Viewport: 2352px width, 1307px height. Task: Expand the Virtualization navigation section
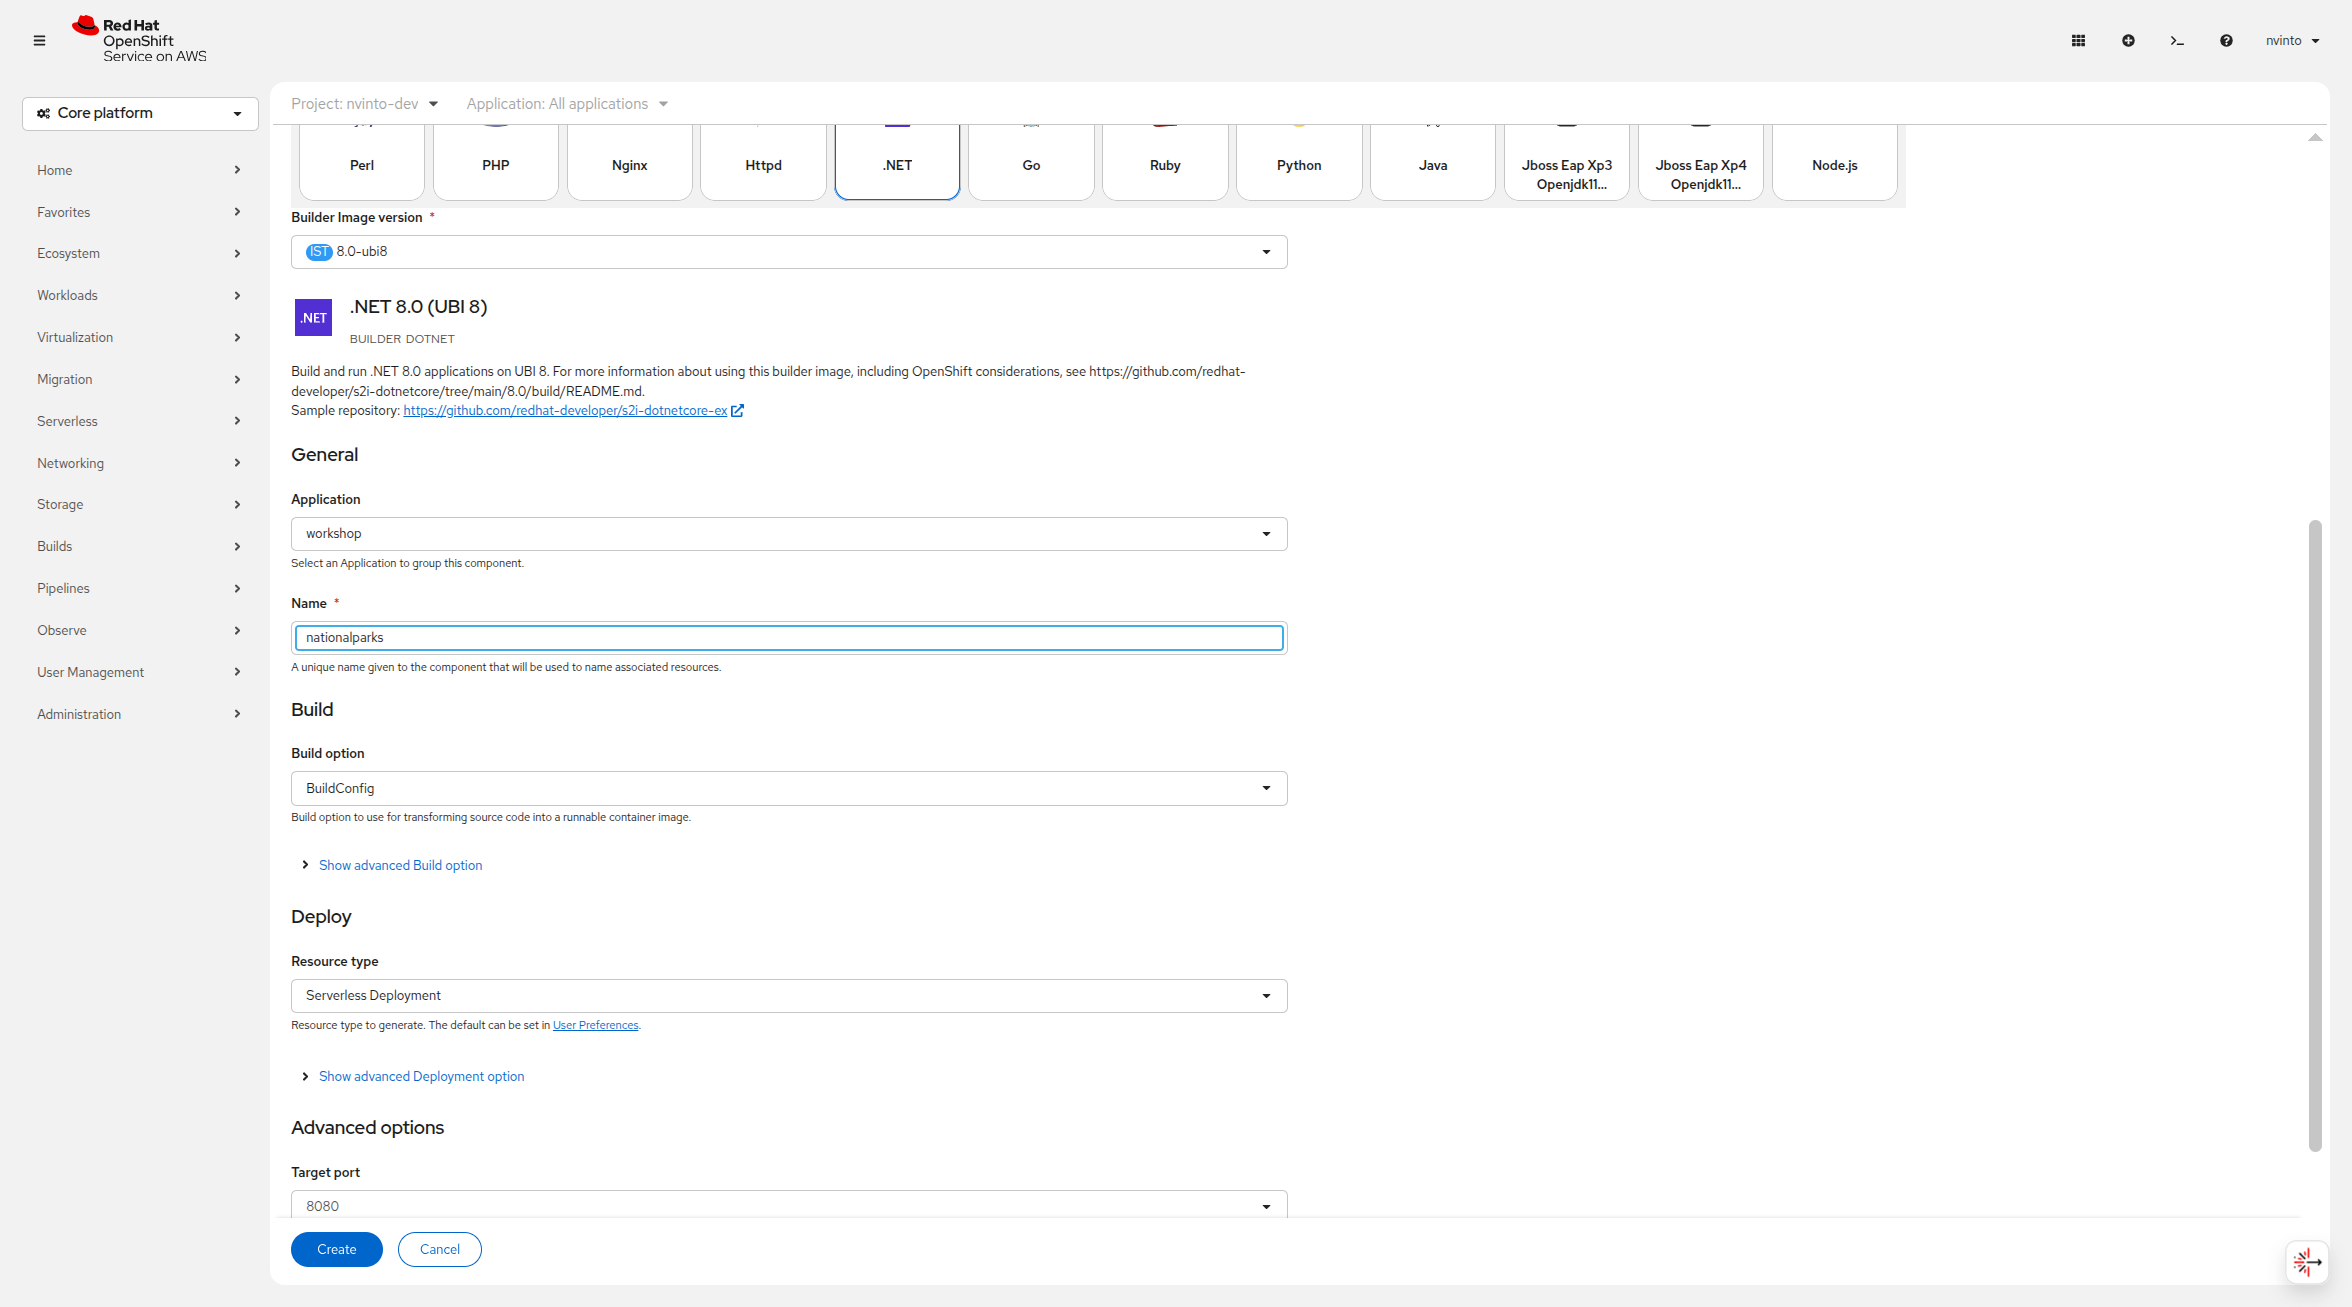click(x=140, y=338)
